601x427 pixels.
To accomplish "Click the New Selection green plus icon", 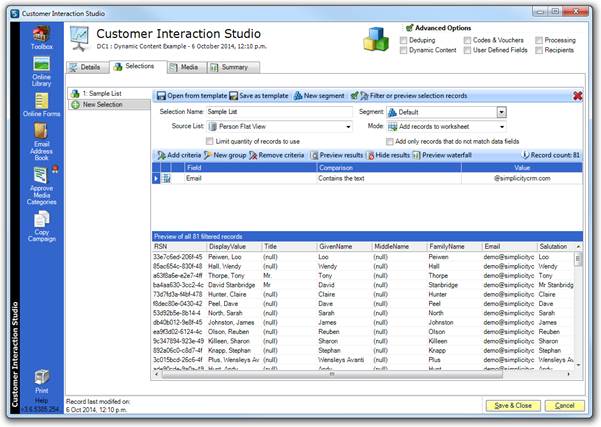I will coord(76,105).
